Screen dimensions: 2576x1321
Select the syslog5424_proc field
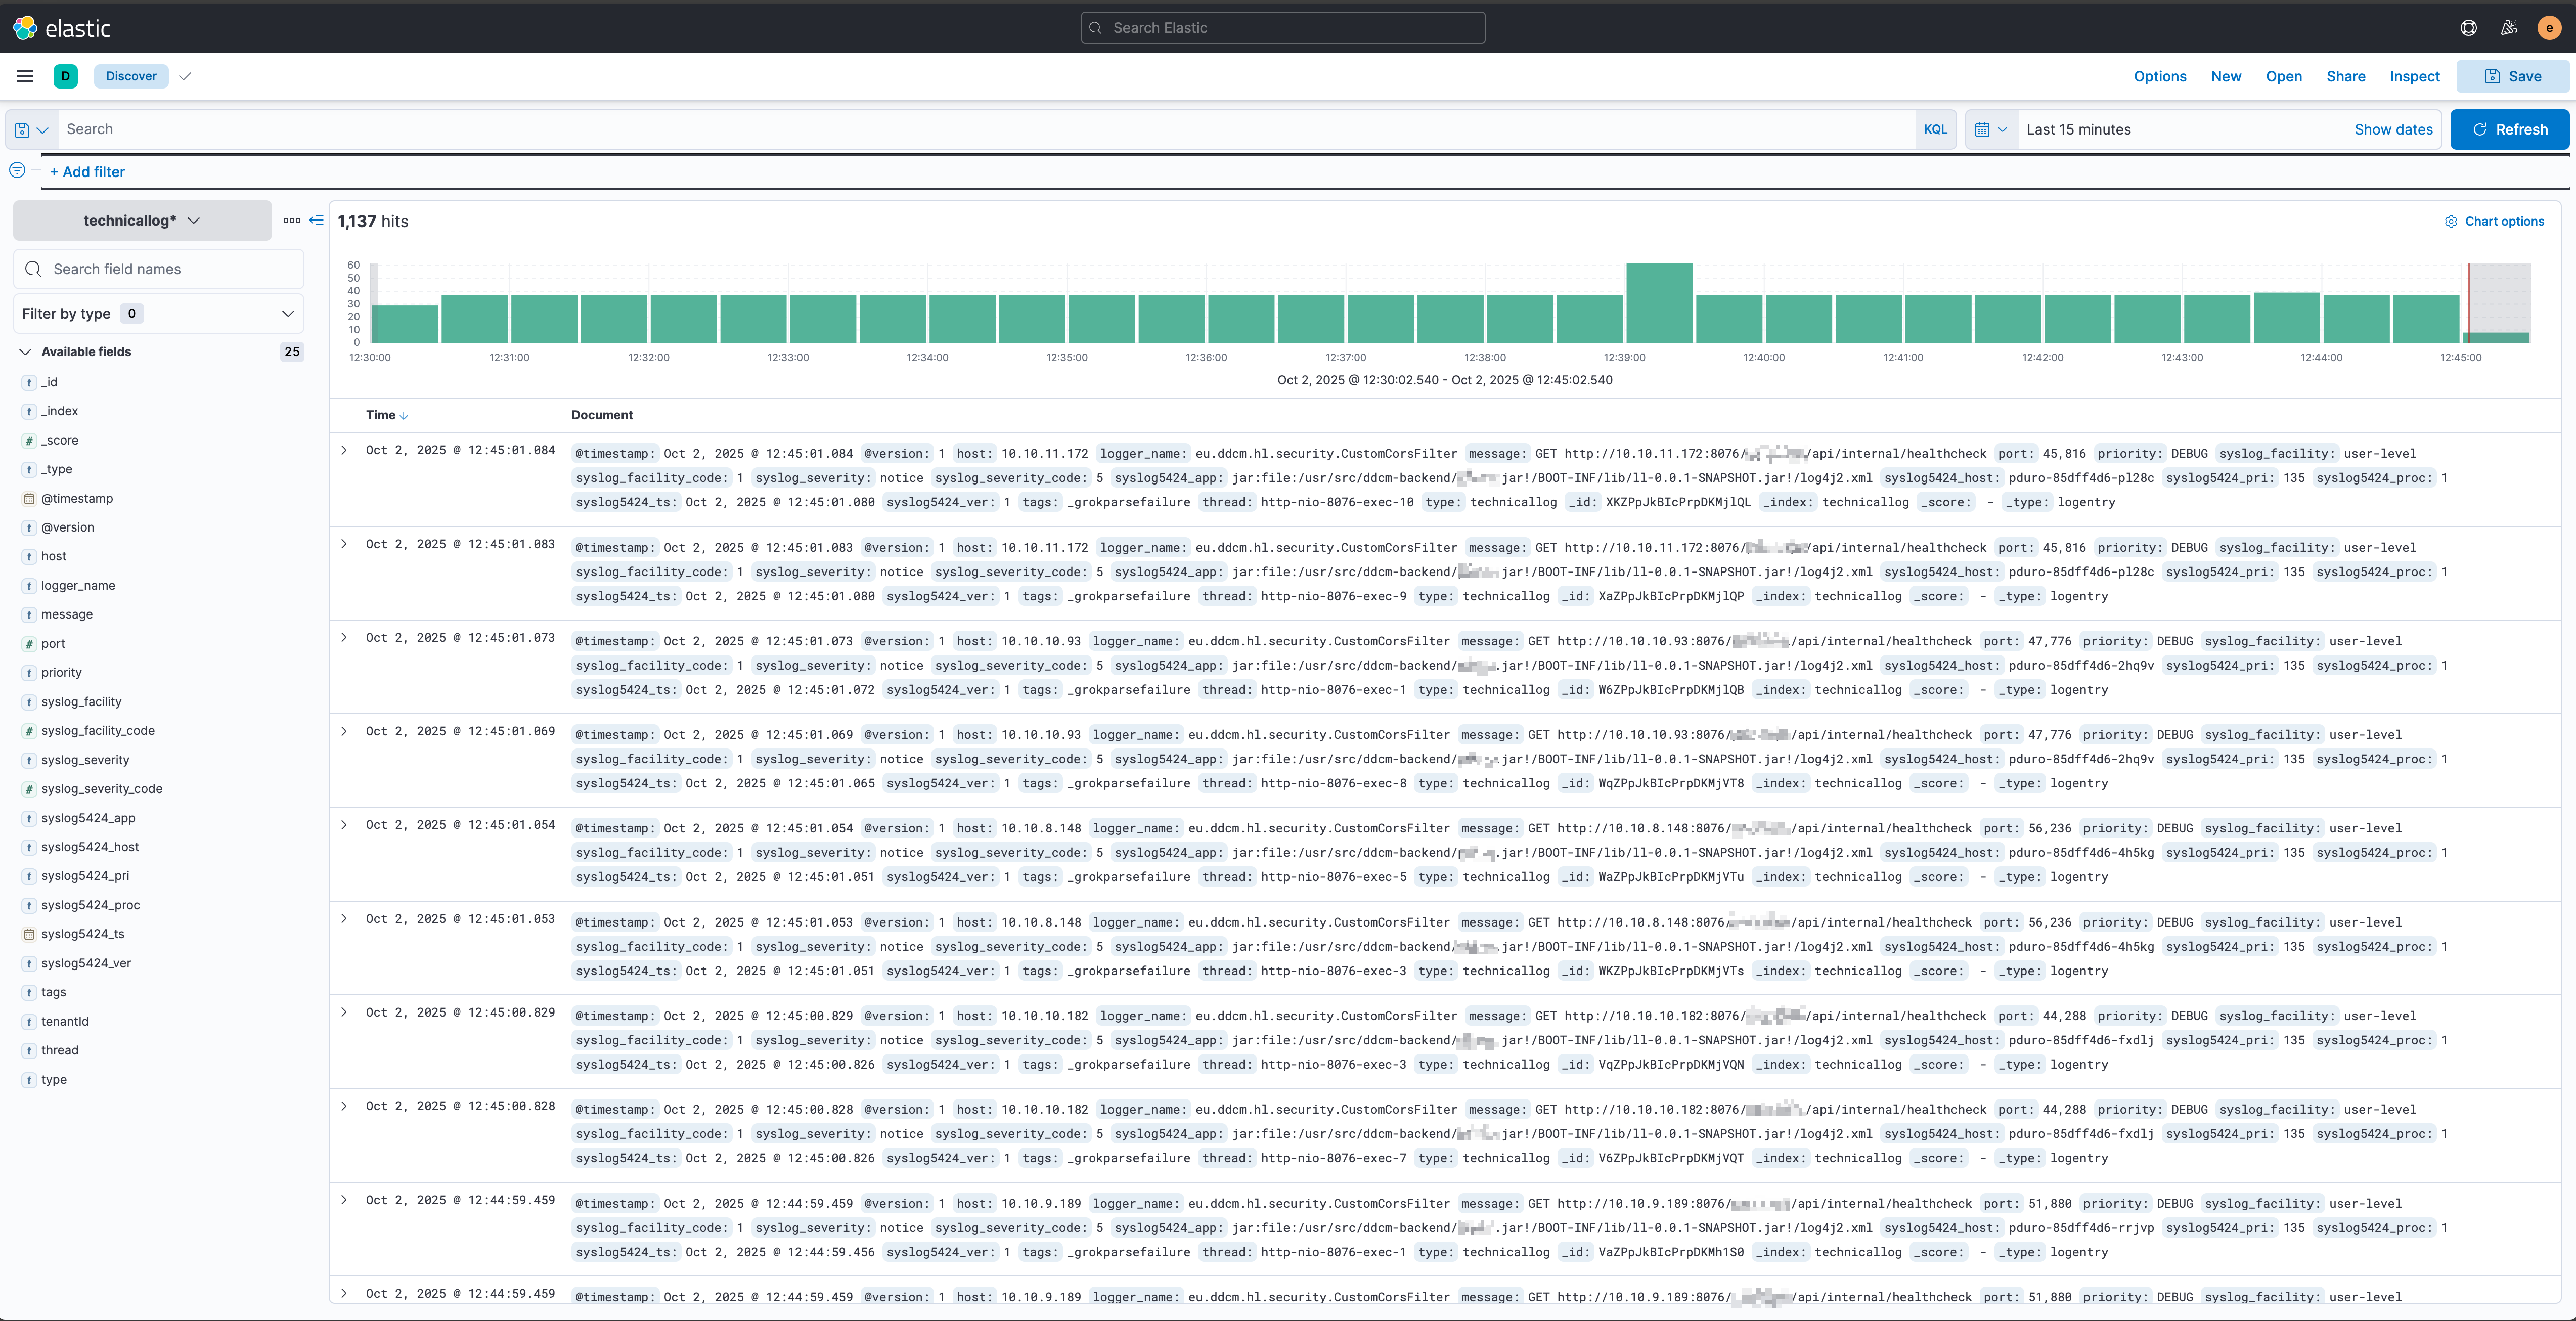coord(90,905)
